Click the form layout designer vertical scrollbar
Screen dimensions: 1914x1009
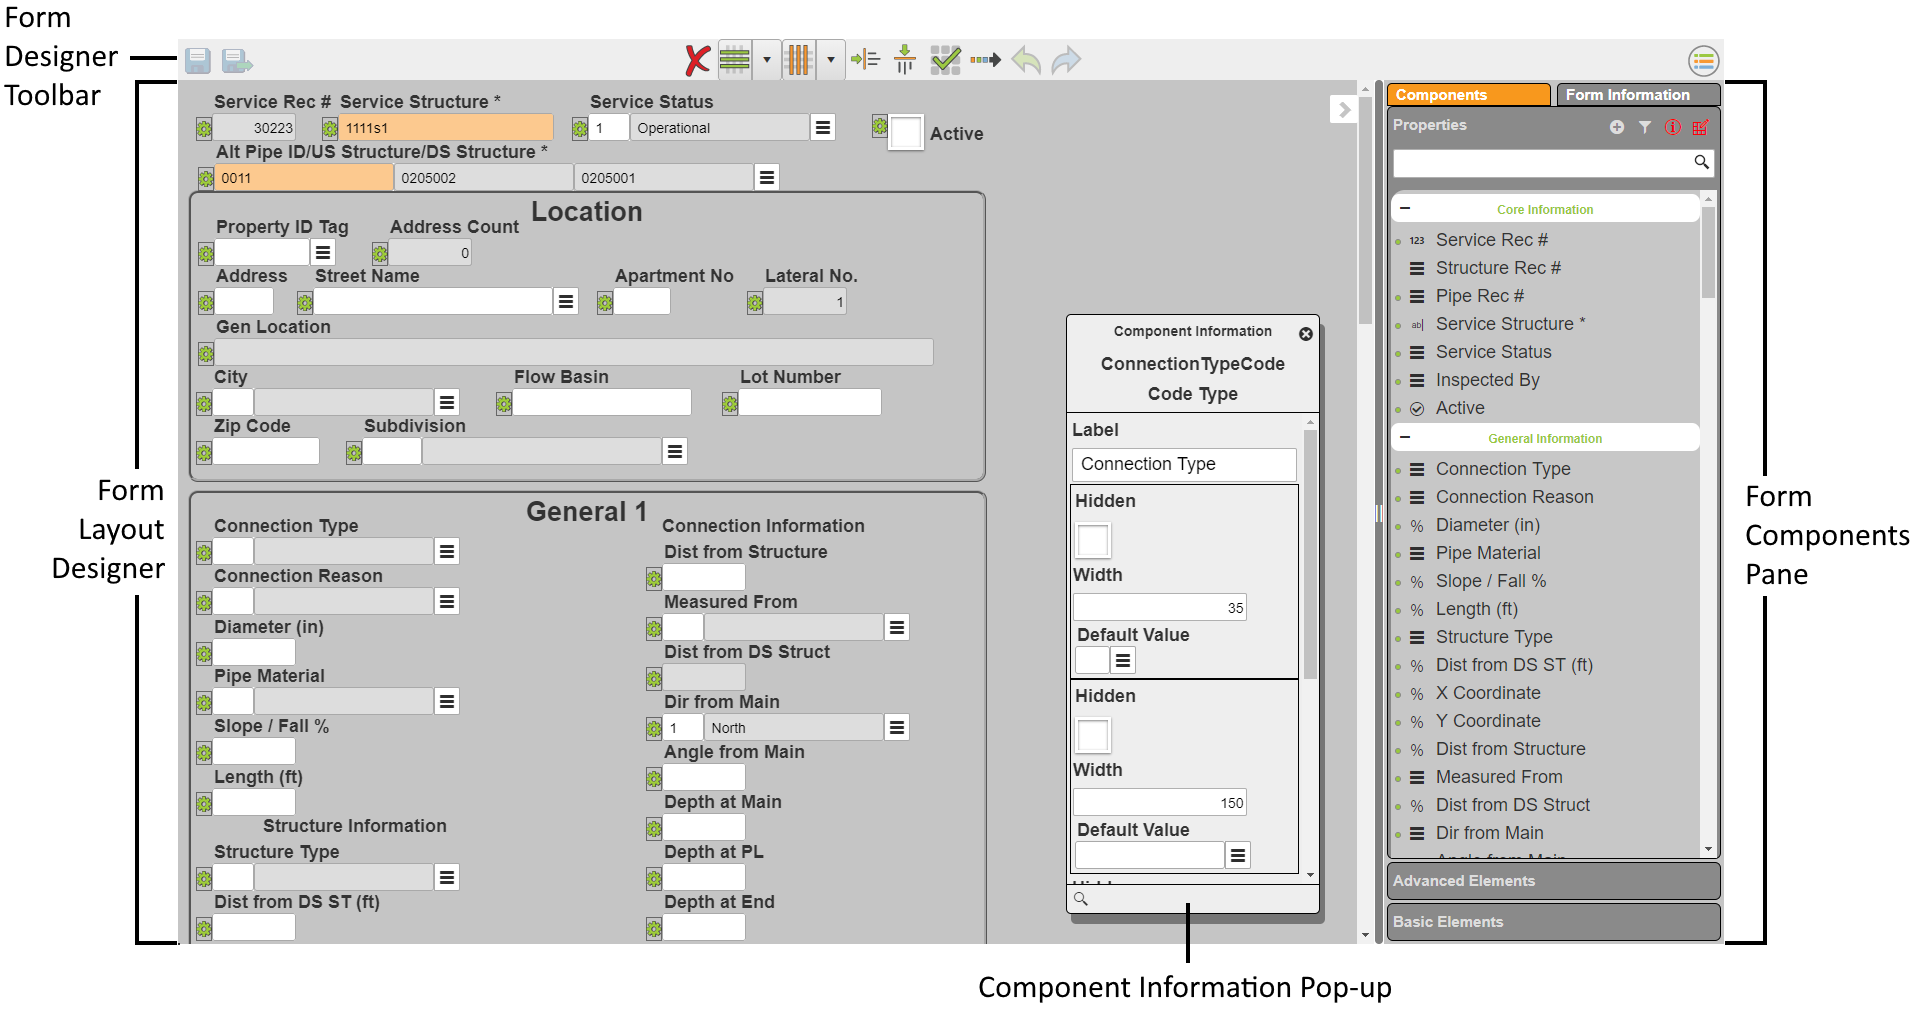1365,209
